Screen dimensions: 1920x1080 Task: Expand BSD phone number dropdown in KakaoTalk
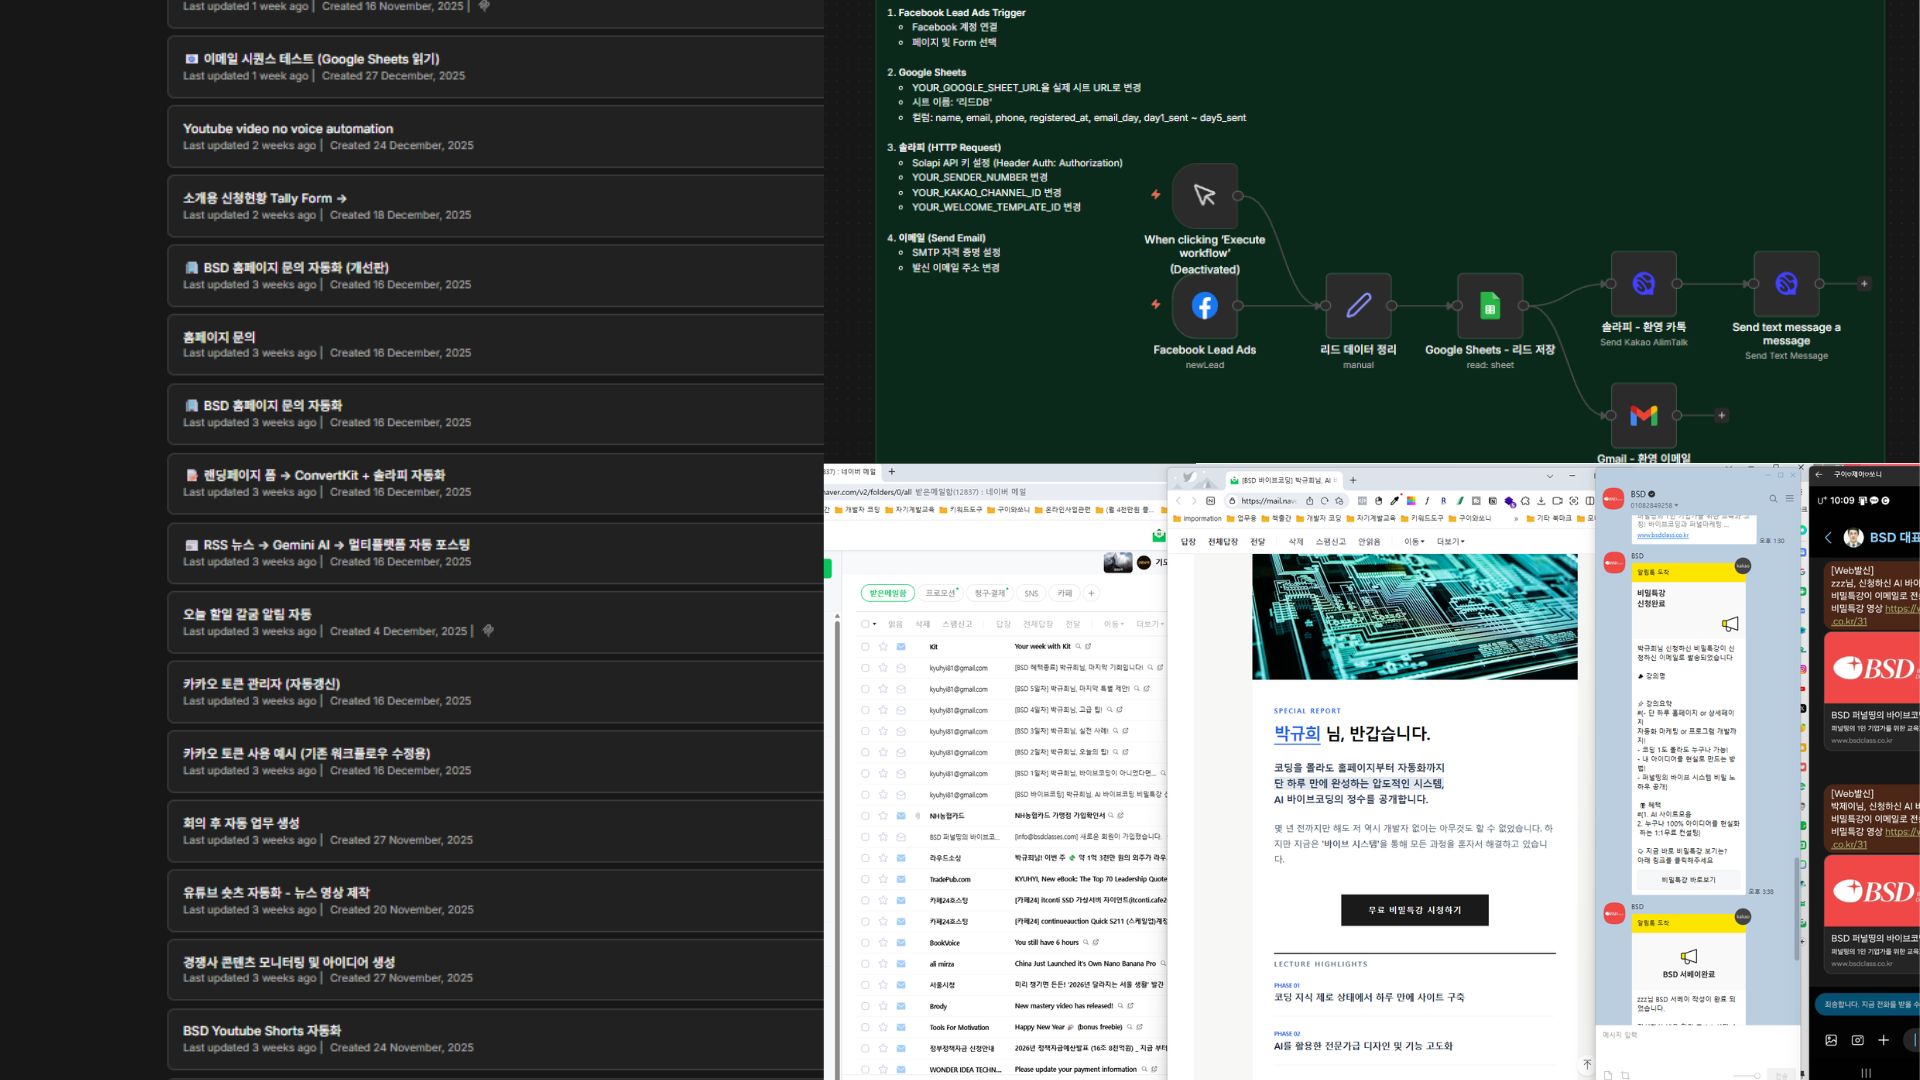coord(1676,506)
